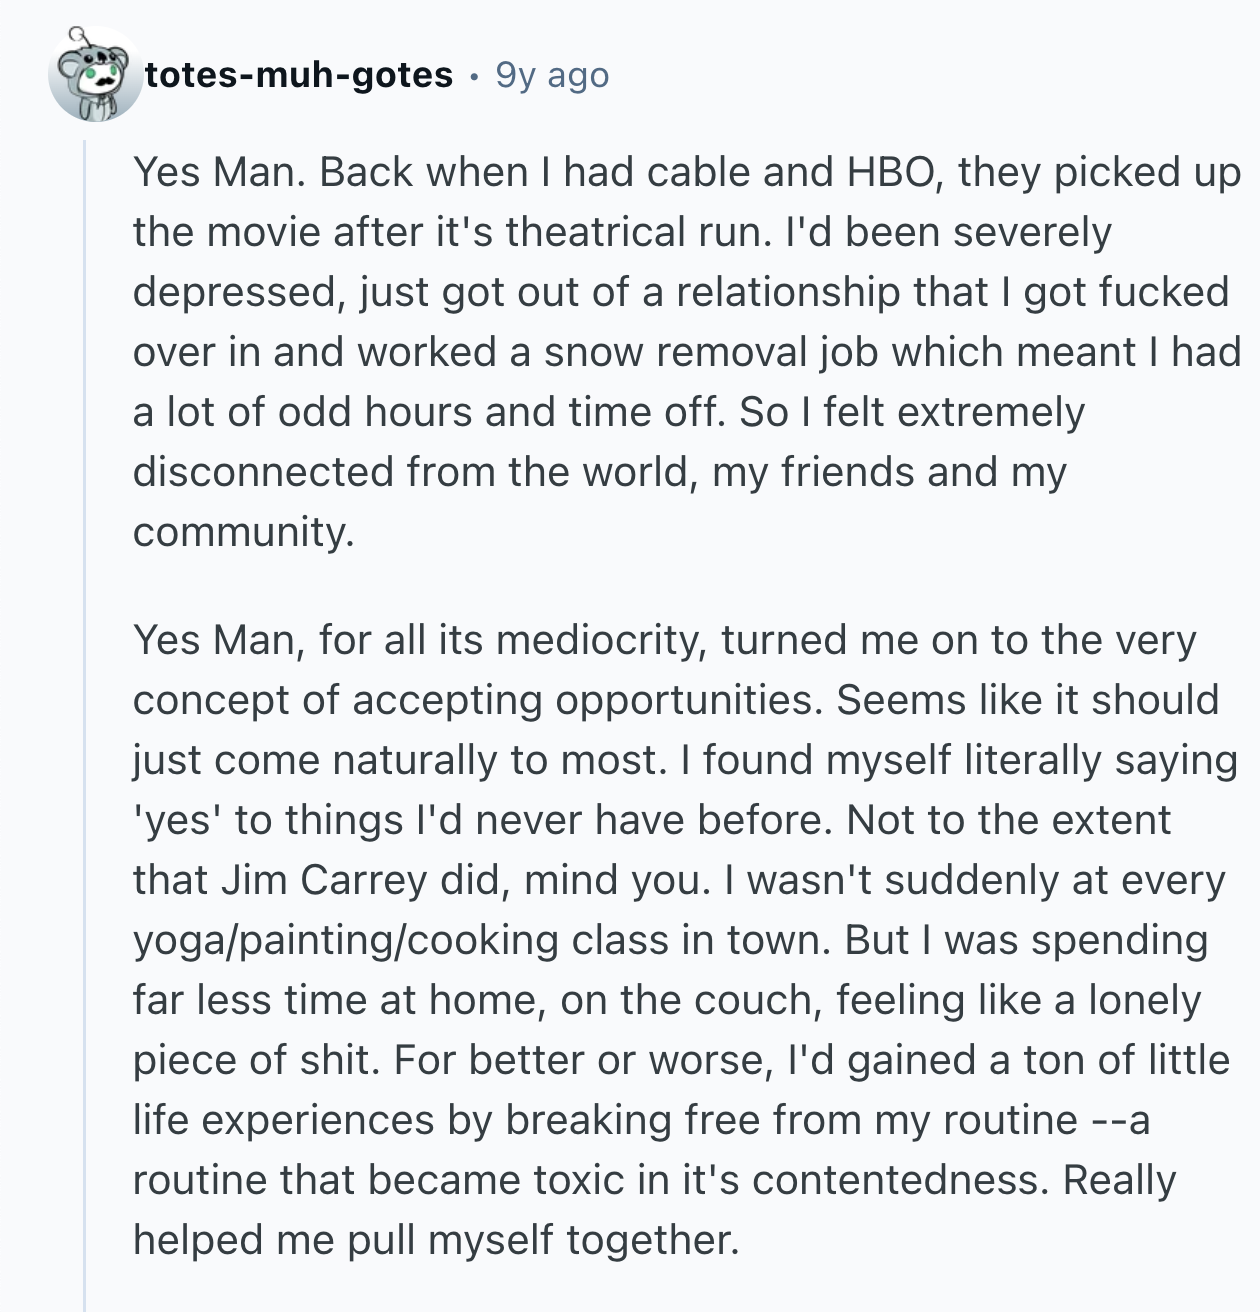Viewport: 1260px width, 1312px height.
Task: Click the totes-muh-gotes avatar icon
Action: pos(95,76)
